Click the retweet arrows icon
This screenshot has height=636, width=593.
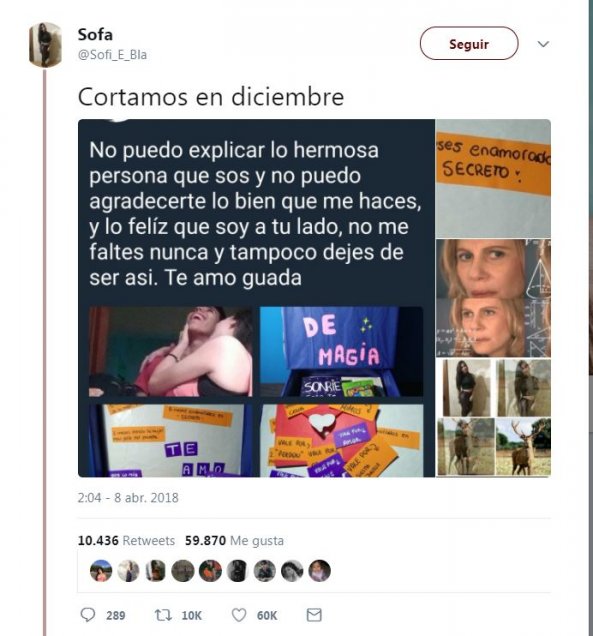163,615
